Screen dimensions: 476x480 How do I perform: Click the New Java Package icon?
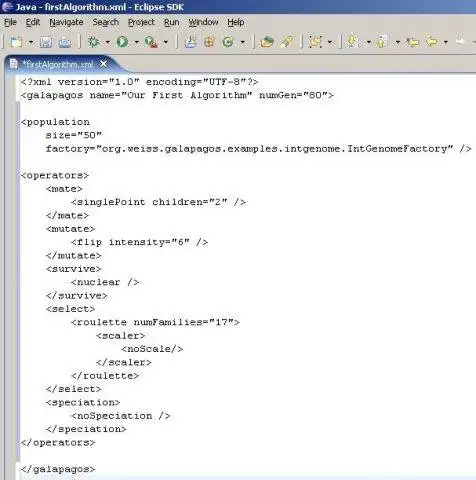[210, 42]
